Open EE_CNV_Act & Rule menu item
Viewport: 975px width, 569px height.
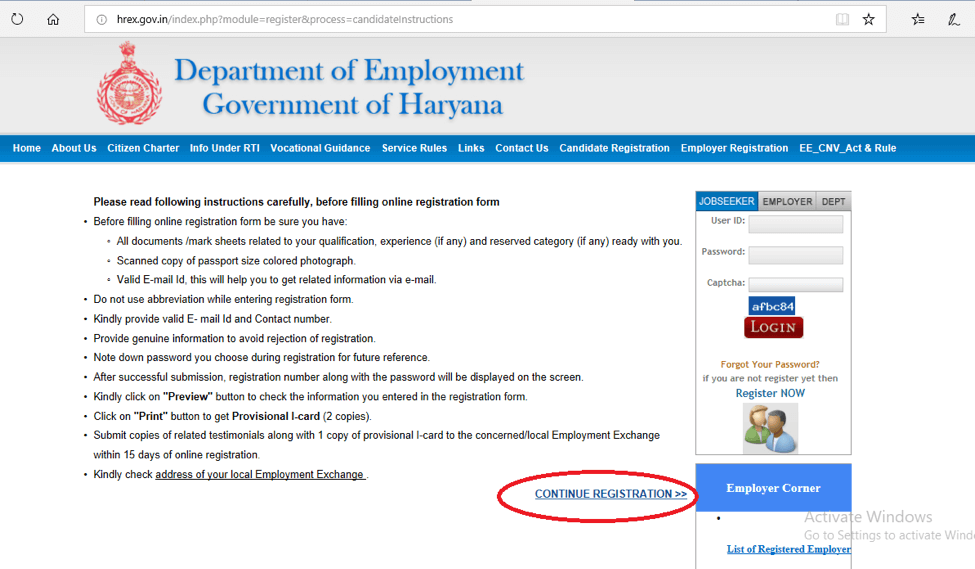point(848,148)
